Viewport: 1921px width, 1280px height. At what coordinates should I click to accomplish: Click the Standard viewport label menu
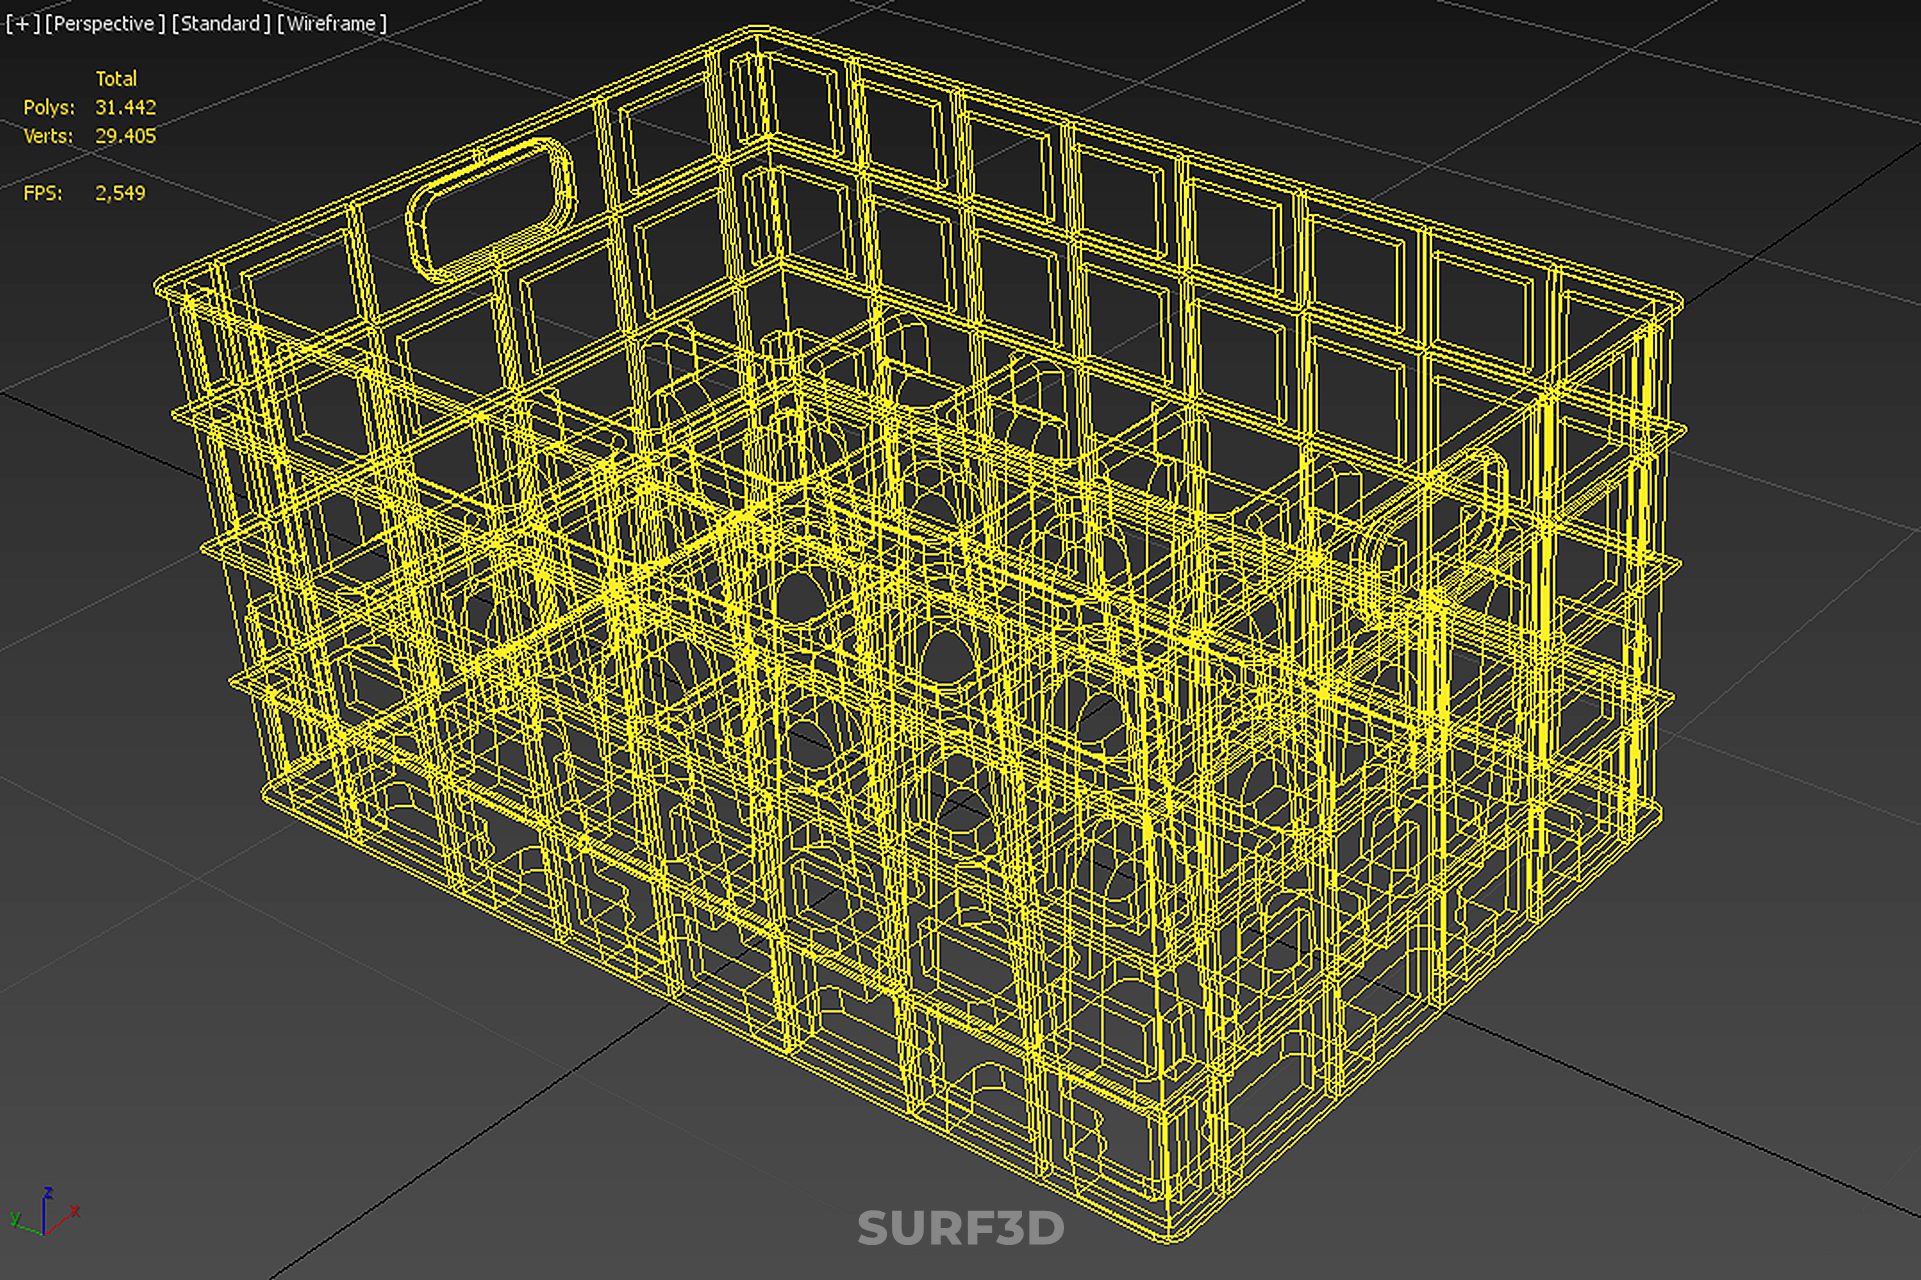click(221, 23)
